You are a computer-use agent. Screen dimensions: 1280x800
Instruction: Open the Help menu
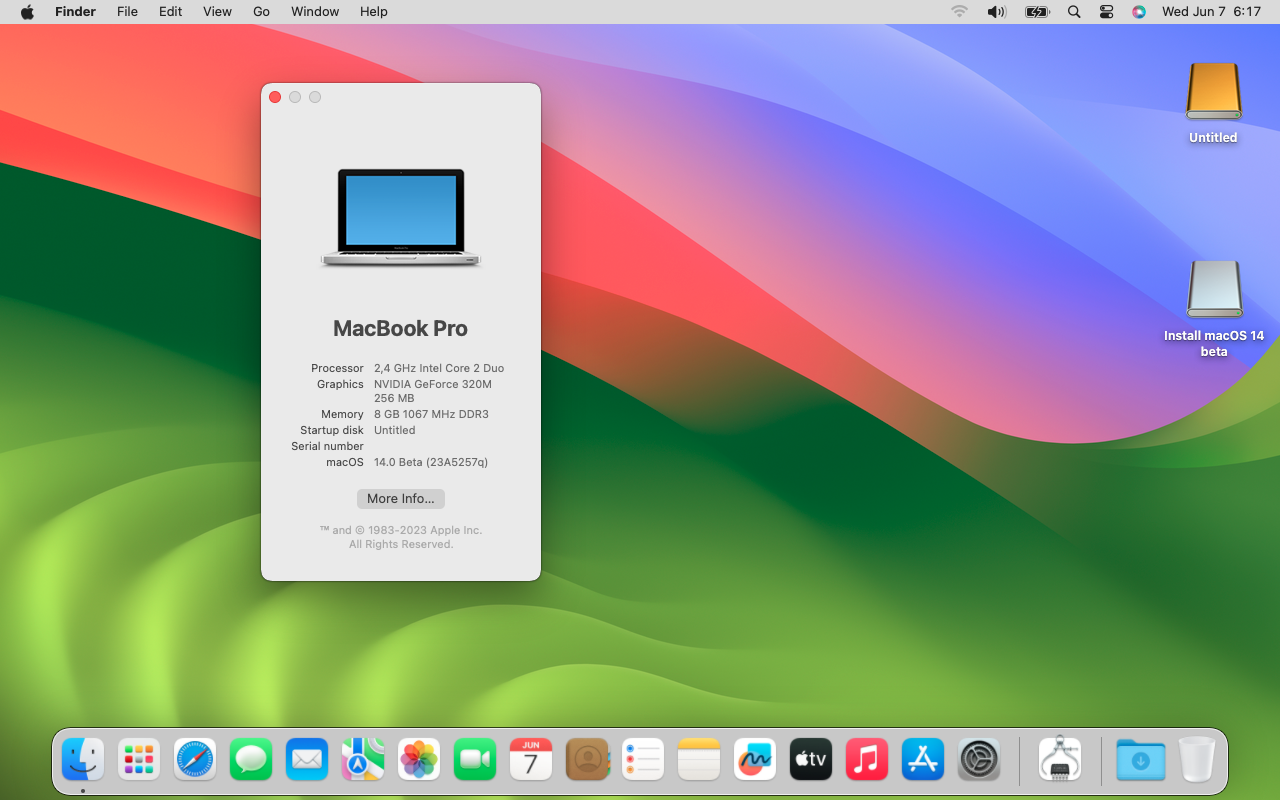coord(373,12)
